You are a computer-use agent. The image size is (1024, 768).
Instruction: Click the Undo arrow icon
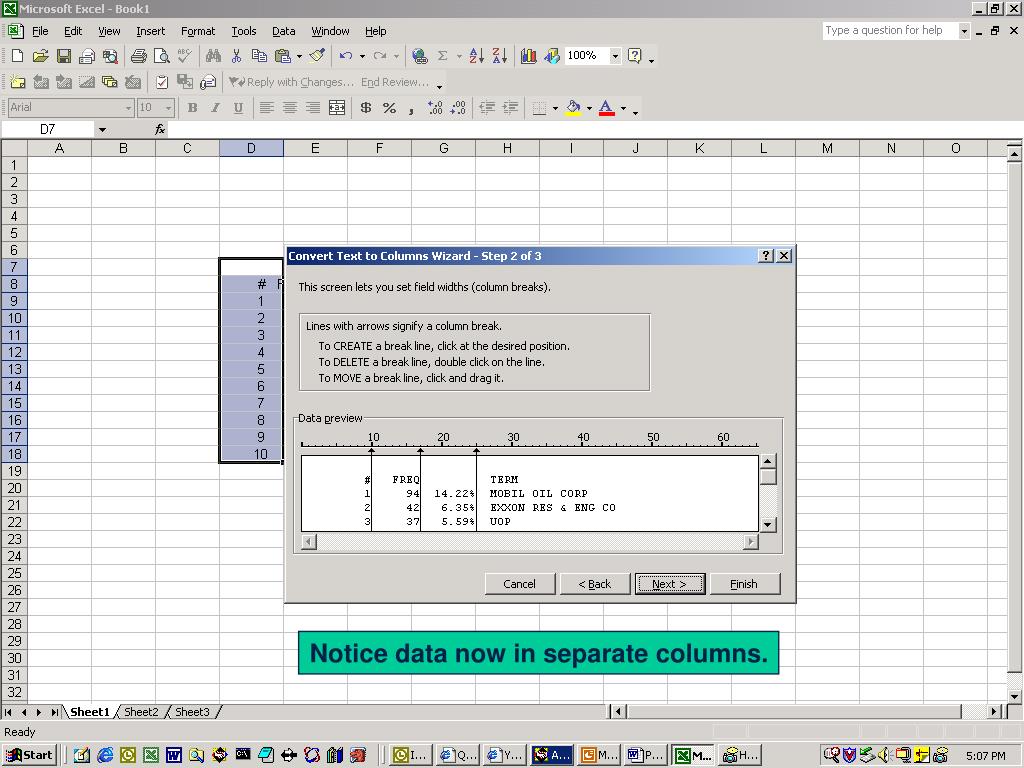click(346, 56)
